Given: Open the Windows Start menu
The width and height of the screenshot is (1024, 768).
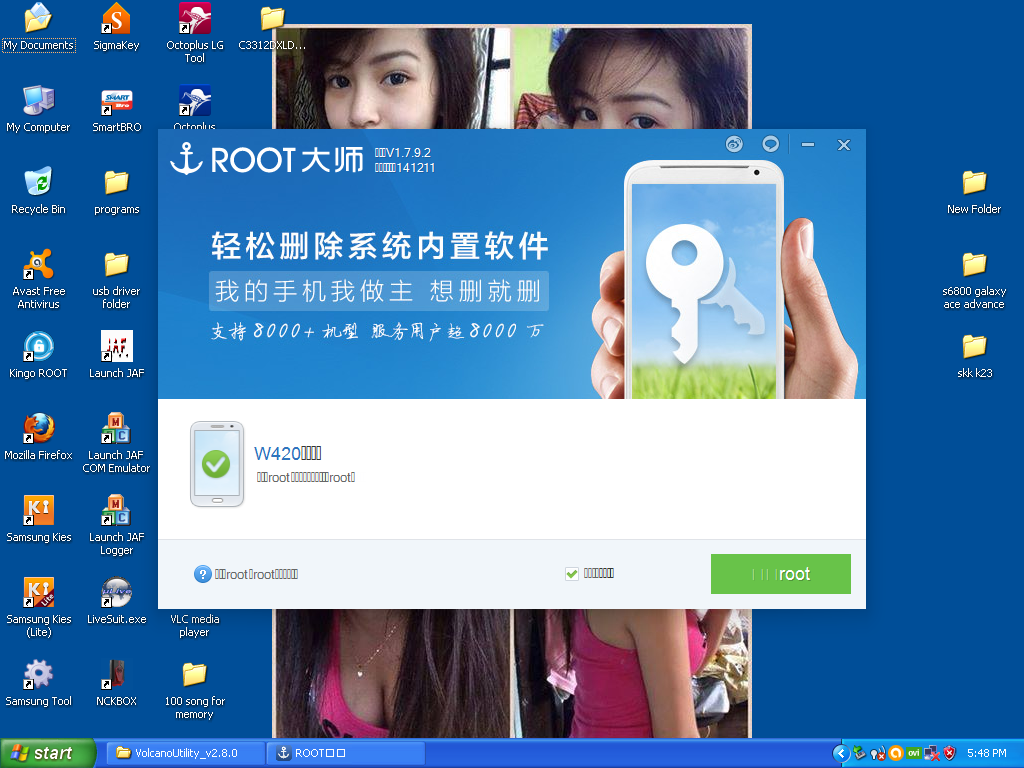Looking at the screenshot, I should 48,753.
